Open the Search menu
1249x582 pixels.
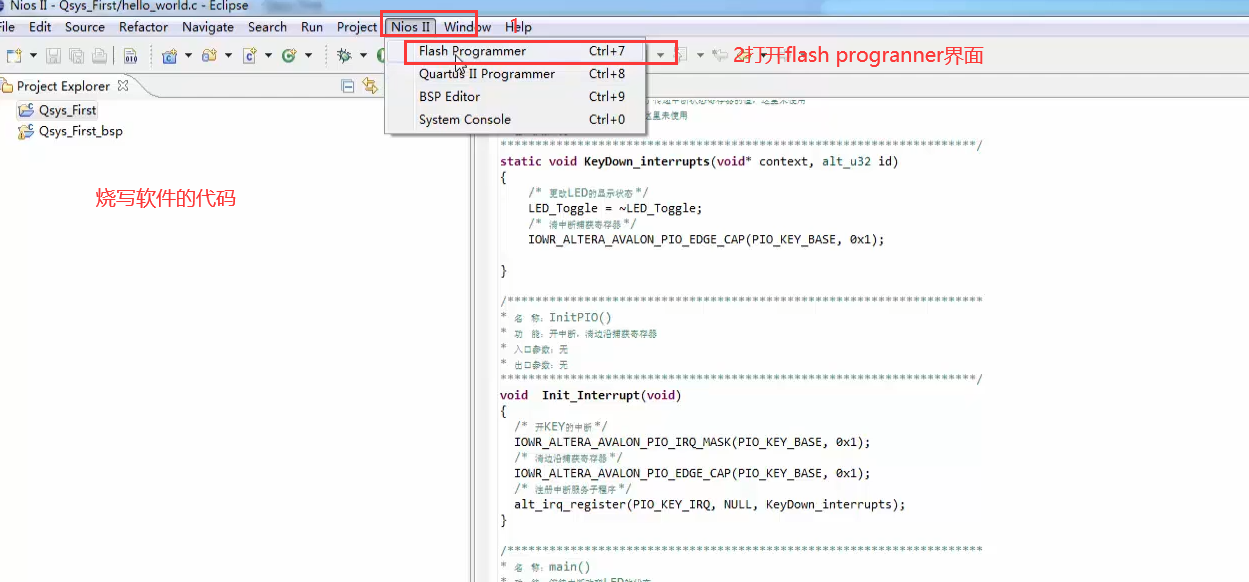coord(267,27)
